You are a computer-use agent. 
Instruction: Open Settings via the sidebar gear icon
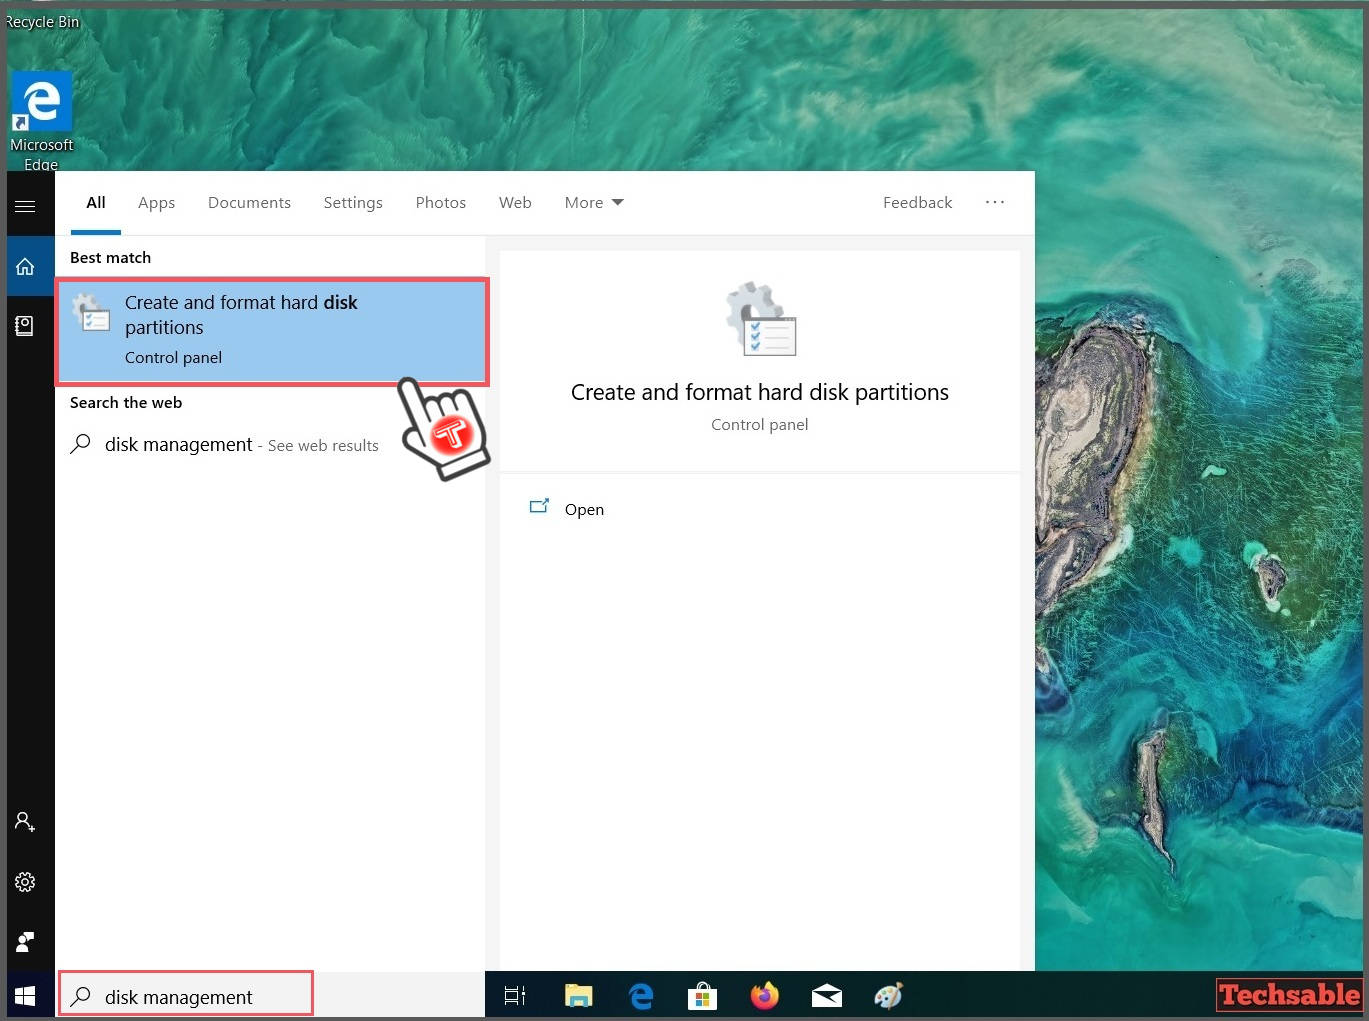coord(25,882)
